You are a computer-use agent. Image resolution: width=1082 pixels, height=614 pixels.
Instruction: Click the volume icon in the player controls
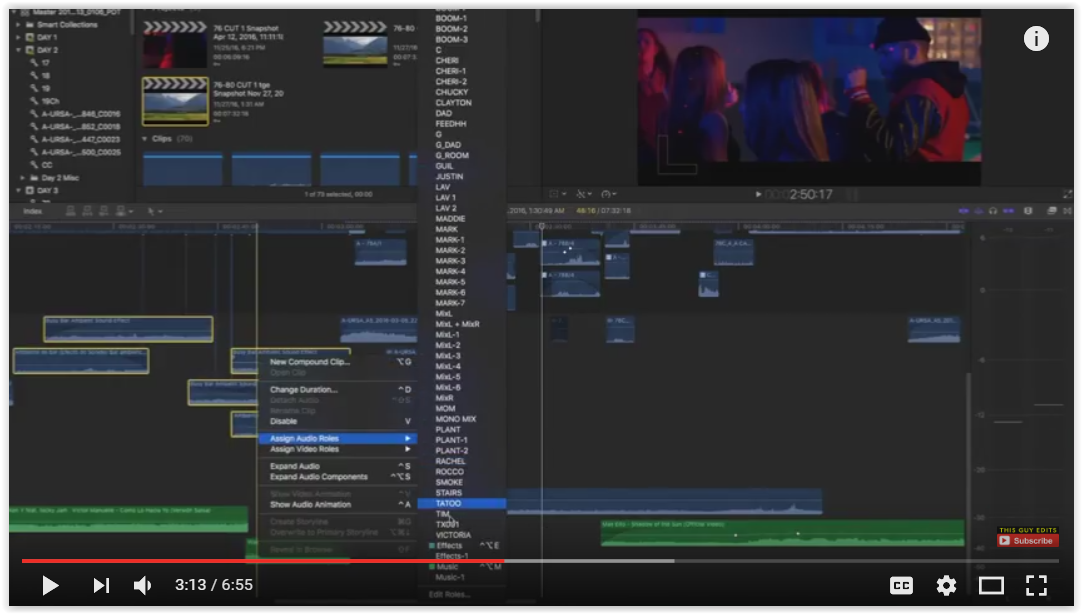tap(141, 585)
